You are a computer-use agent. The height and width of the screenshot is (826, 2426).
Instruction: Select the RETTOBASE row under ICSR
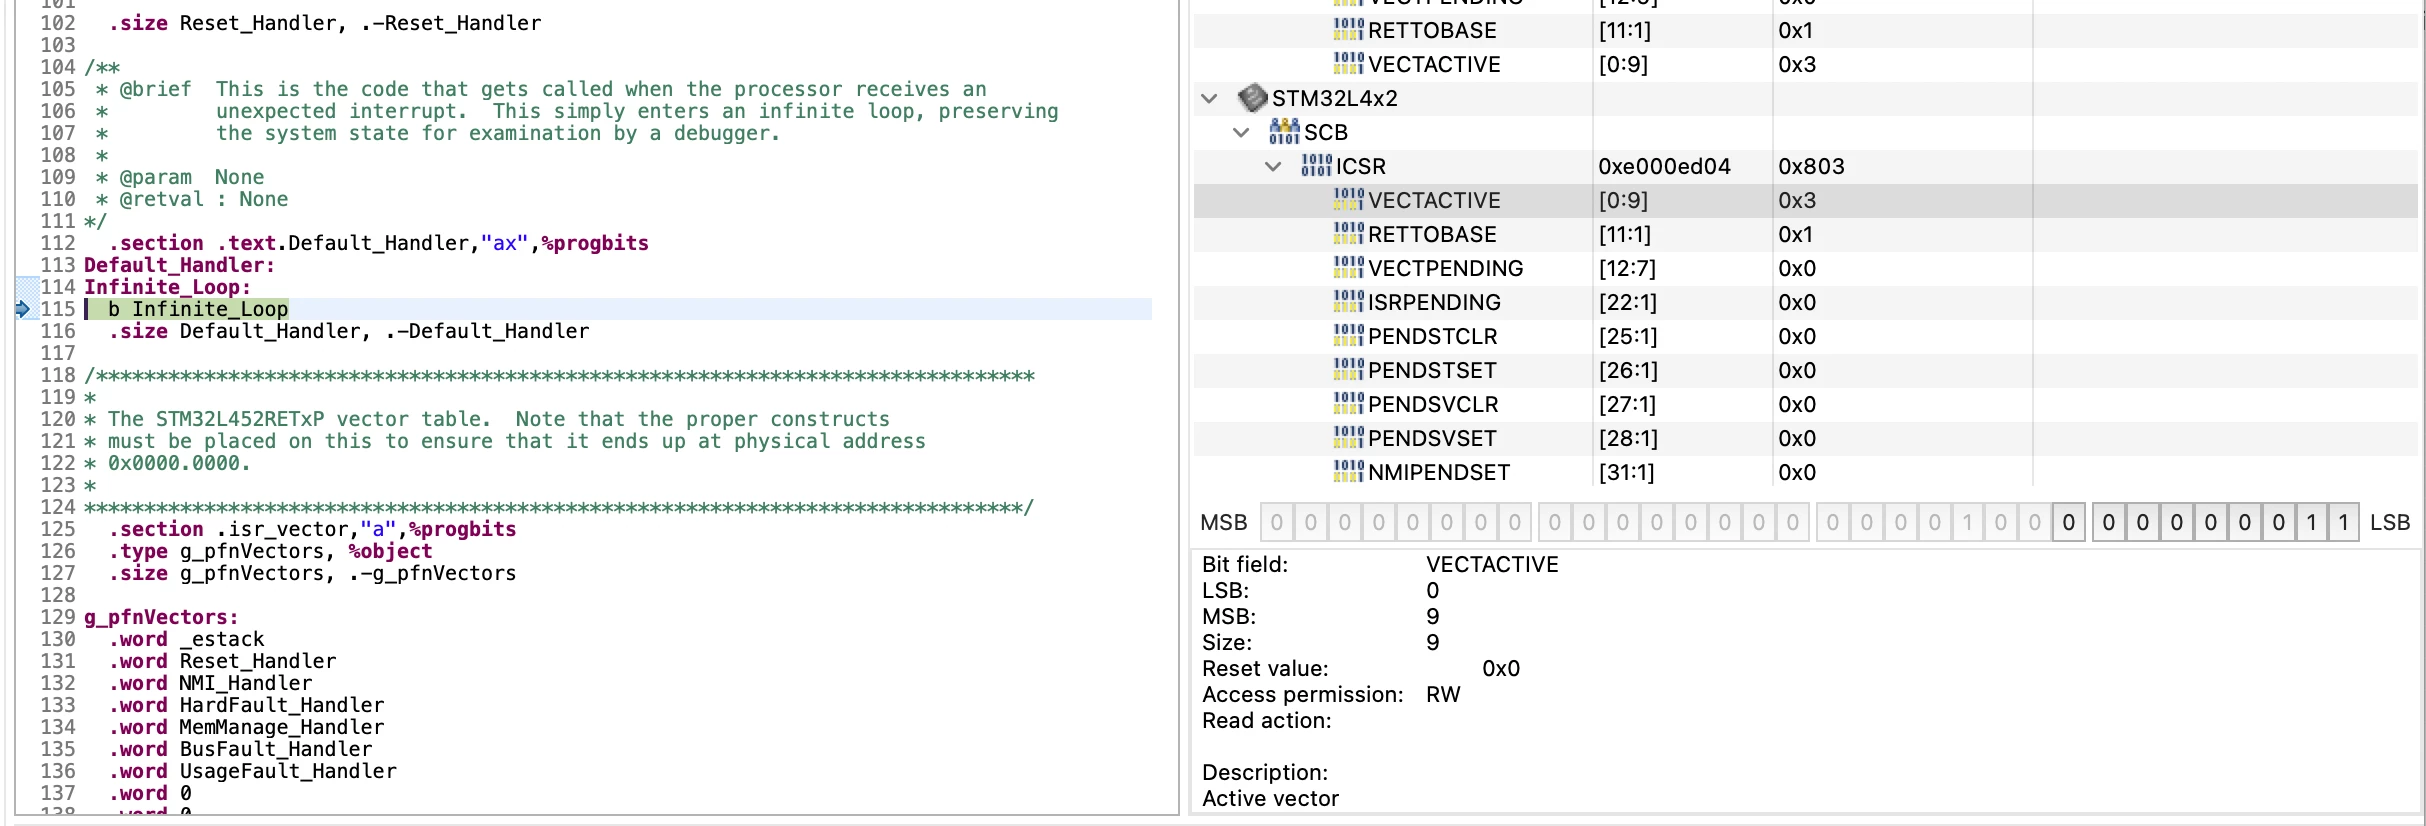click(x=1805, y=234)
